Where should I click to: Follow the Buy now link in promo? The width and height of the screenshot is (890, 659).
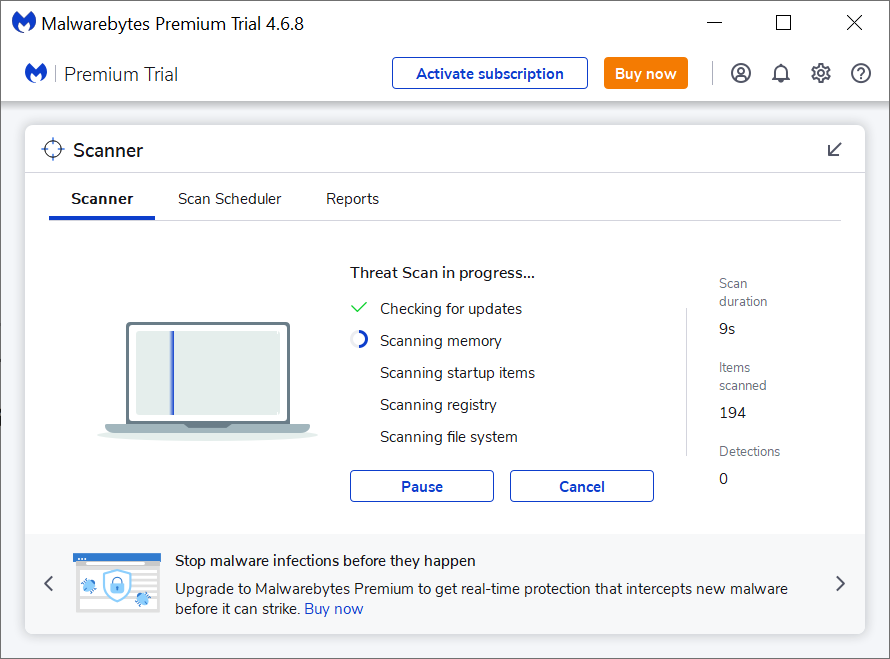click(x=334, y=609)
